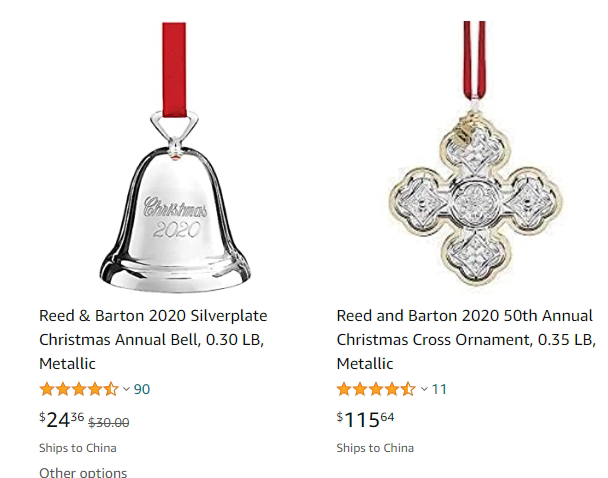The height and width of the screenshot is (478, 608).
Task: View the 90 reviews for the bell
Action: click(x=142, y=389)
